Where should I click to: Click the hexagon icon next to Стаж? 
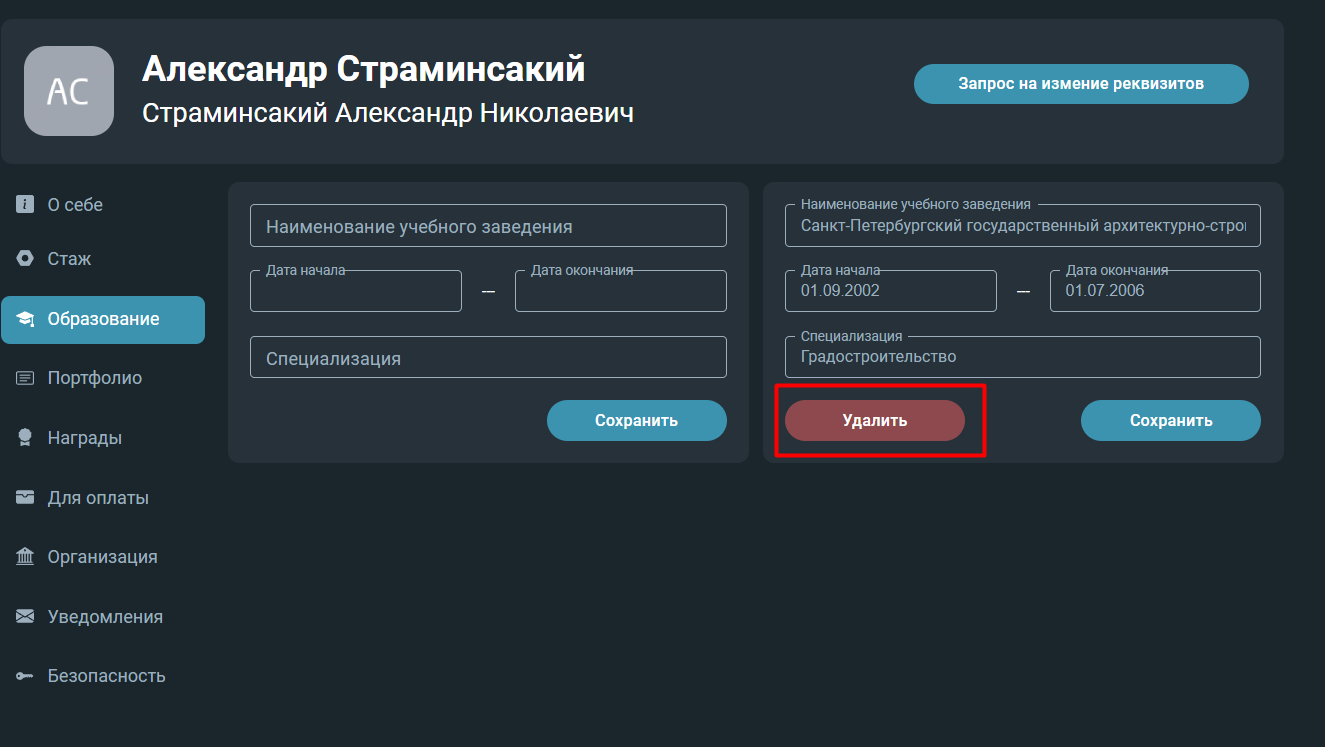(25, 258)
